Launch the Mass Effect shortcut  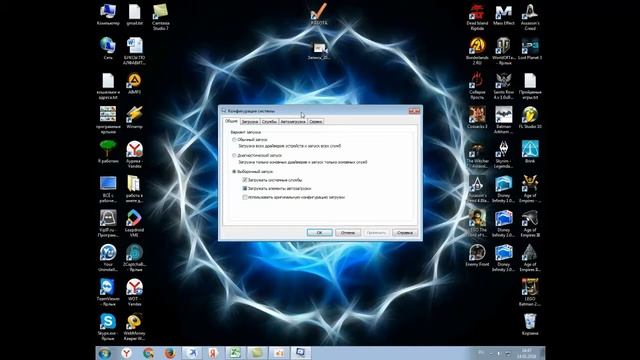coord(504,15)
